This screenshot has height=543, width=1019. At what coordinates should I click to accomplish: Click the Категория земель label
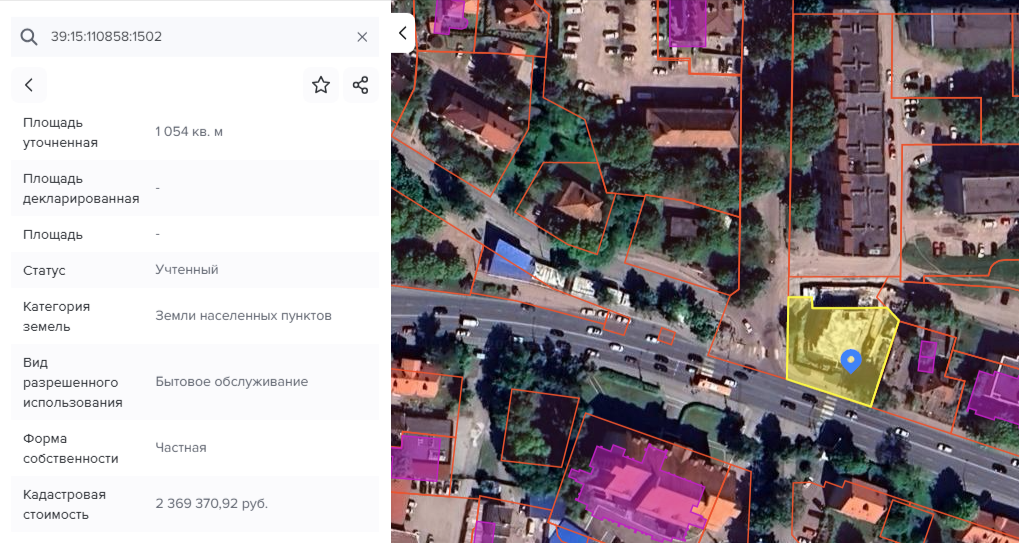pyautogui.click(x=57, y=316)
